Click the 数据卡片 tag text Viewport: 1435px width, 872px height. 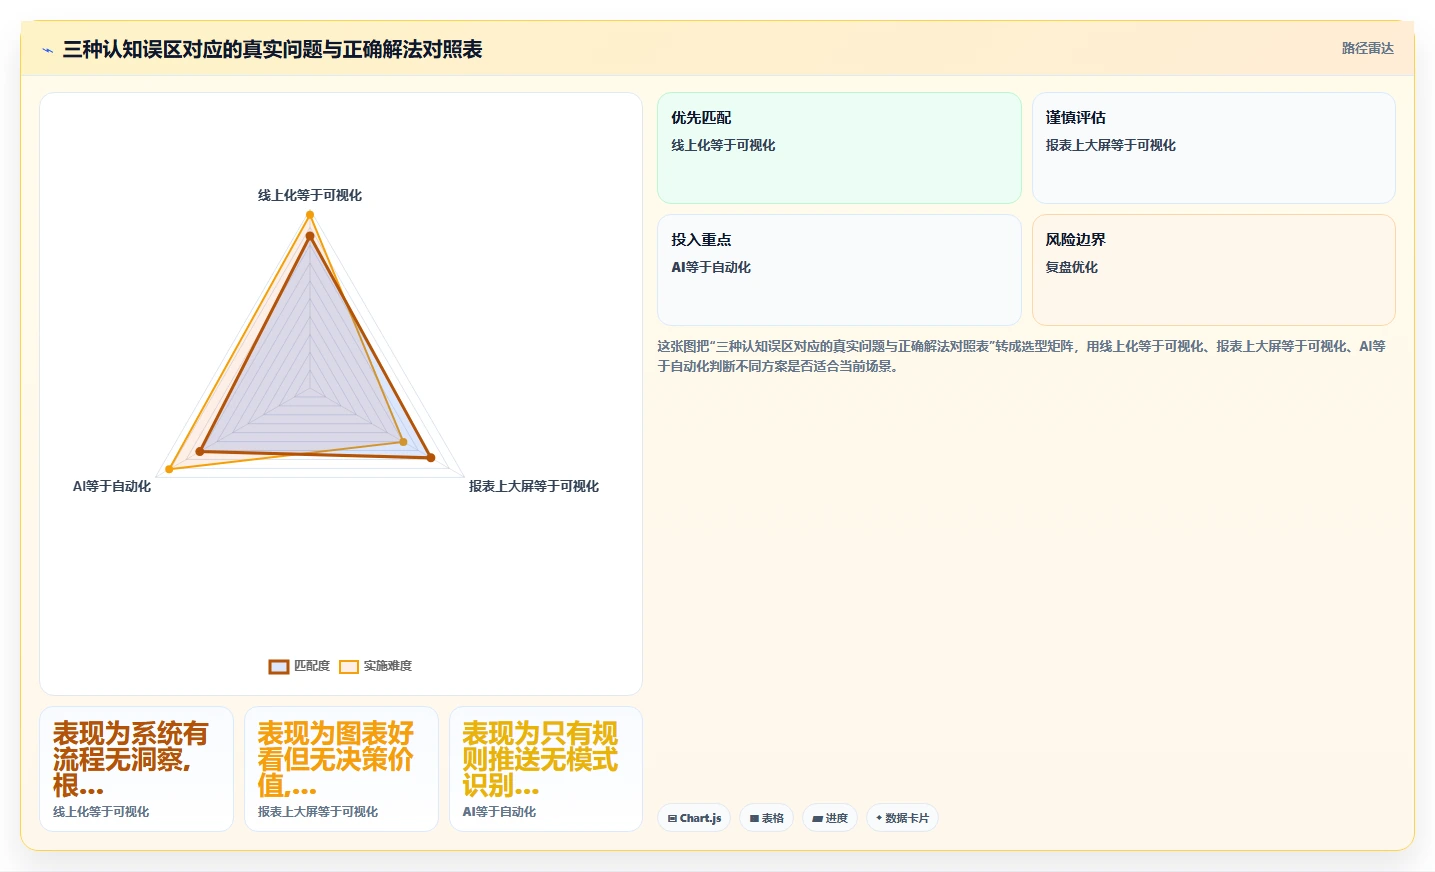point(907,818)
